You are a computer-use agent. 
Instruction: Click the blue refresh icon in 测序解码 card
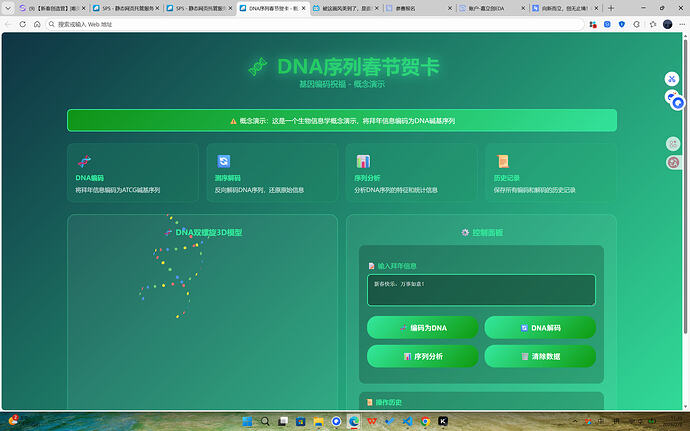click(x=224, y=162)
